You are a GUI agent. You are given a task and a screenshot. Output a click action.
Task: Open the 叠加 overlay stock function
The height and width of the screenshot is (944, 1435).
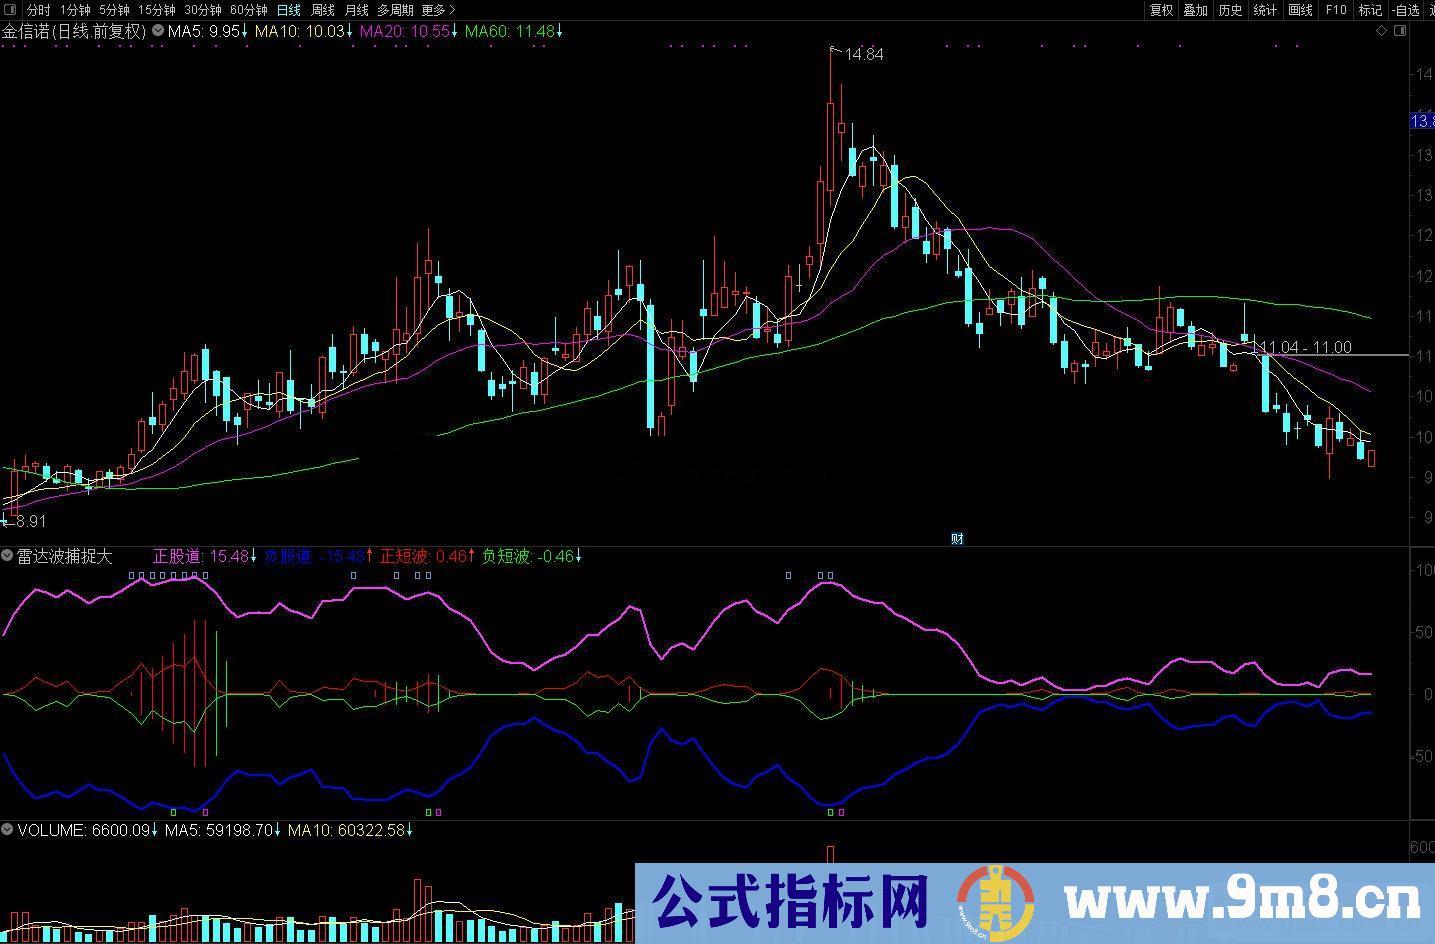1196,10
